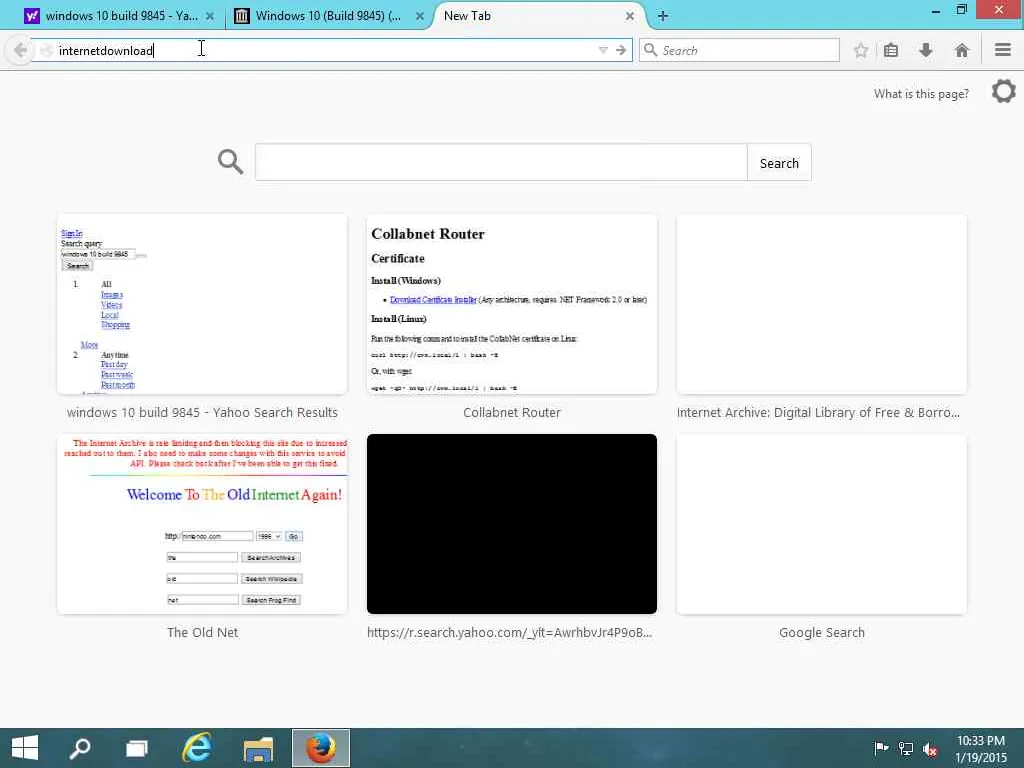
Task: Go to Home page icon
Action: pyautogui.click(x=961, y=50)
